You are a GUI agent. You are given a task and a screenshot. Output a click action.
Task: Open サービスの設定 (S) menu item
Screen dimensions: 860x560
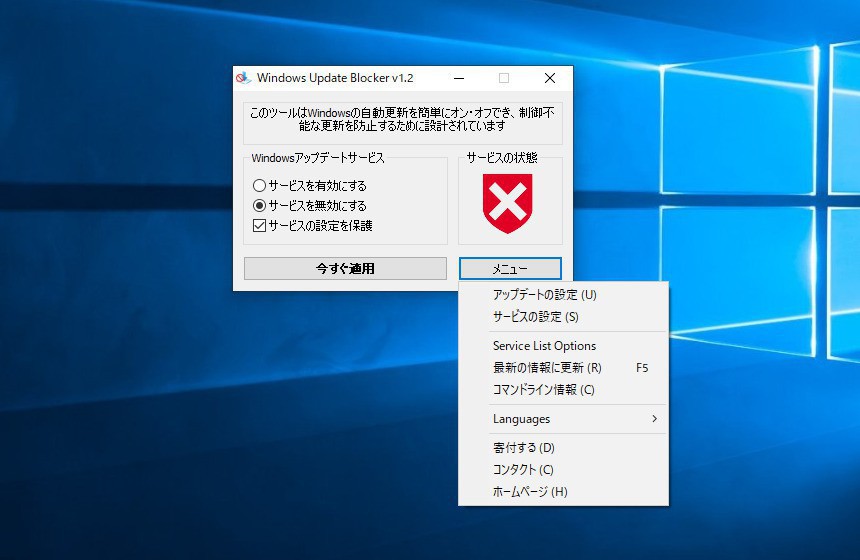[x=563, y=316]
